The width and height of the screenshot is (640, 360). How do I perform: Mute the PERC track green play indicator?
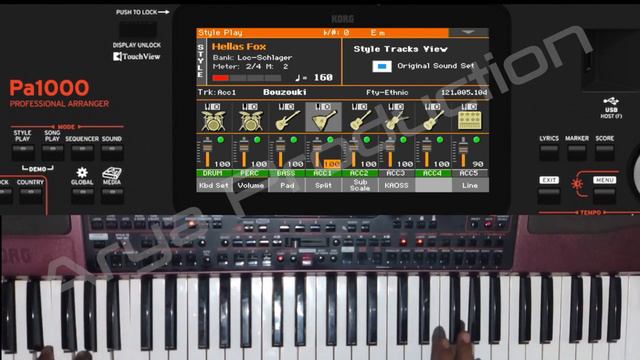(257, 140)
